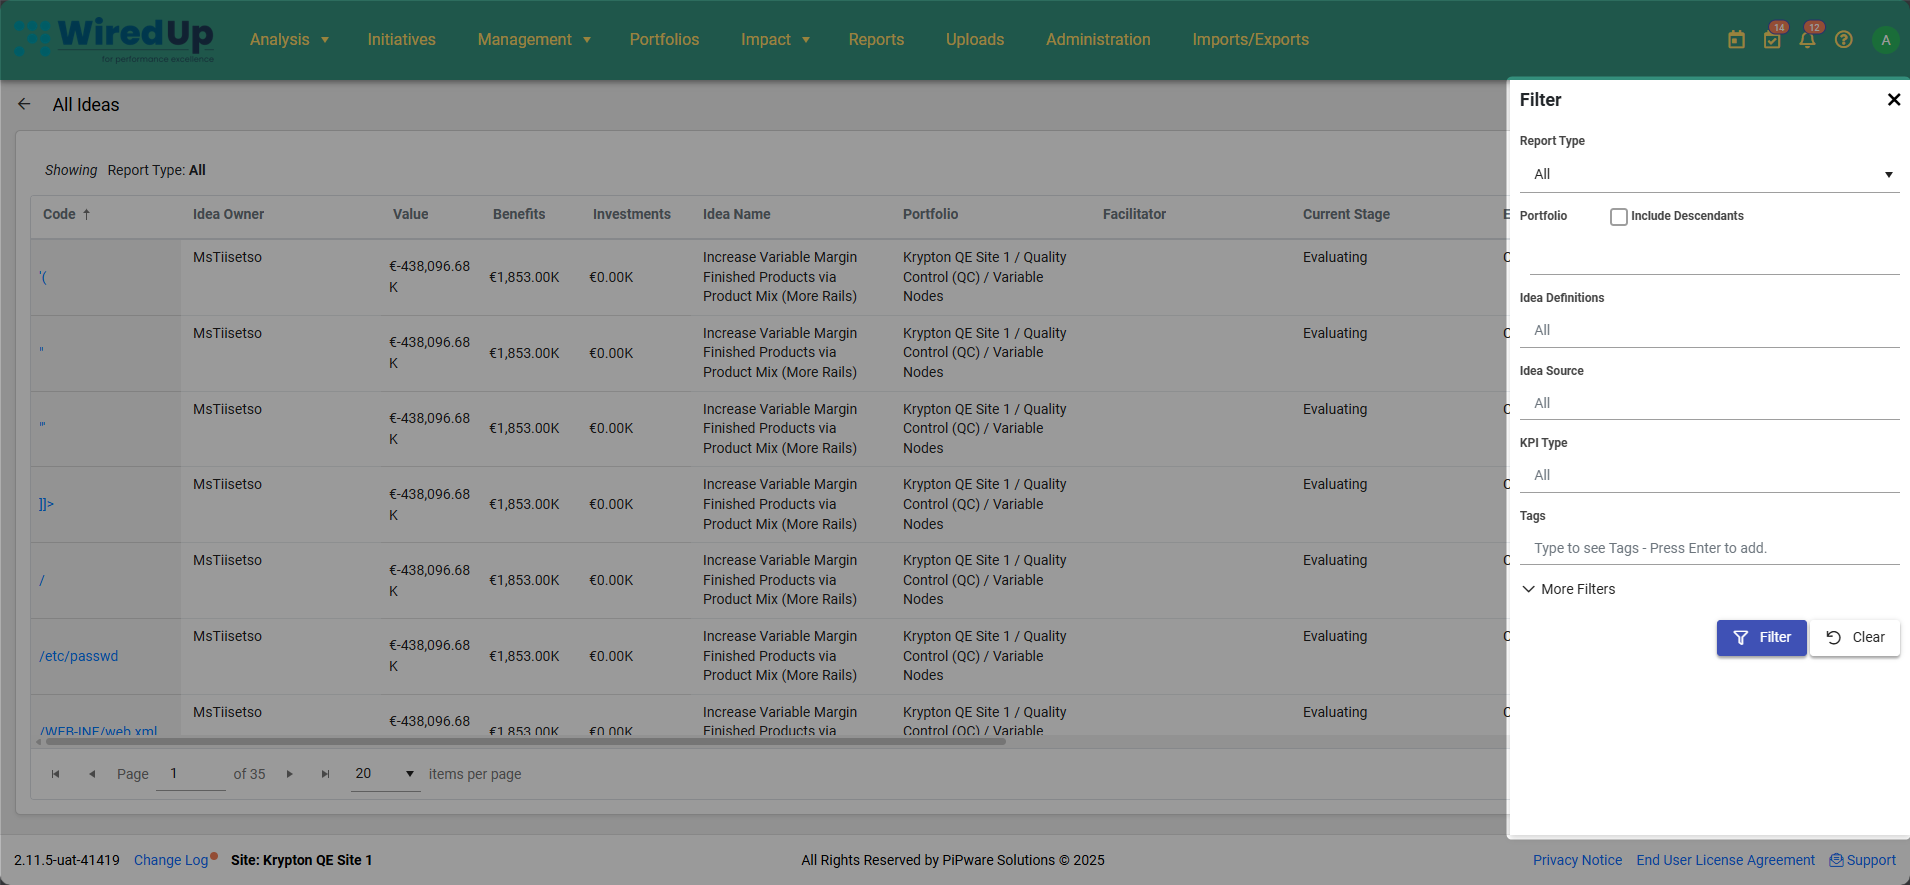Open the Reports page
The height and width of the screenshot is (885, 1910).
tap(876, 40)
